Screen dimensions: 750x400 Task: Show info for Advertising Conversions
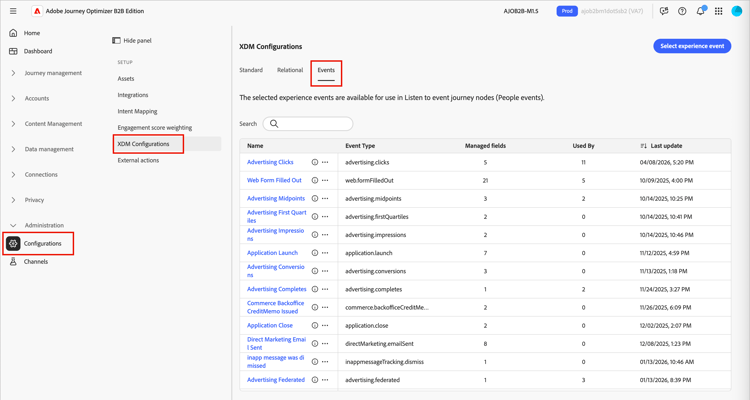click(315, 271)
